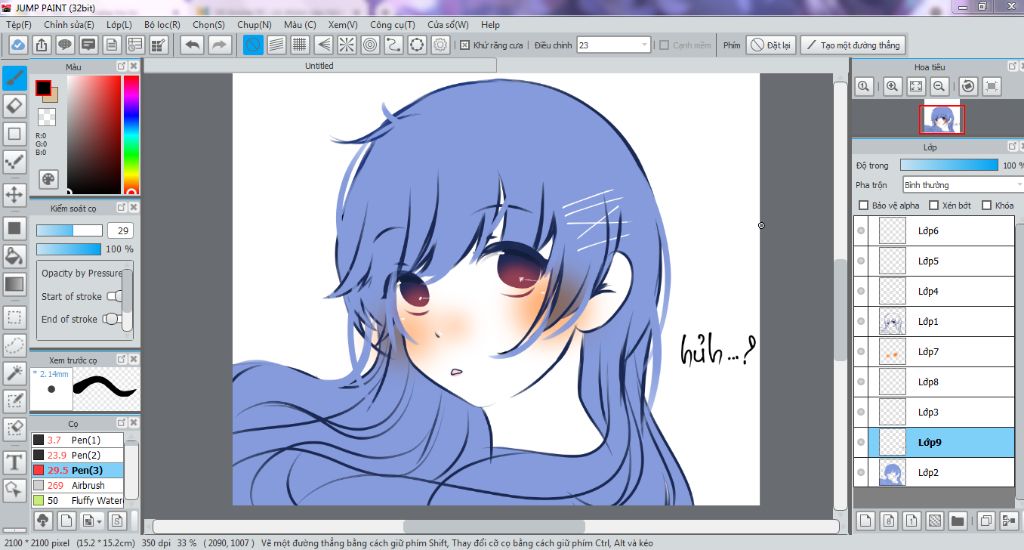The height and width of the screenshot is (550, 1024).
Task: Open the Help menu
Action: [x=490, y=25]
